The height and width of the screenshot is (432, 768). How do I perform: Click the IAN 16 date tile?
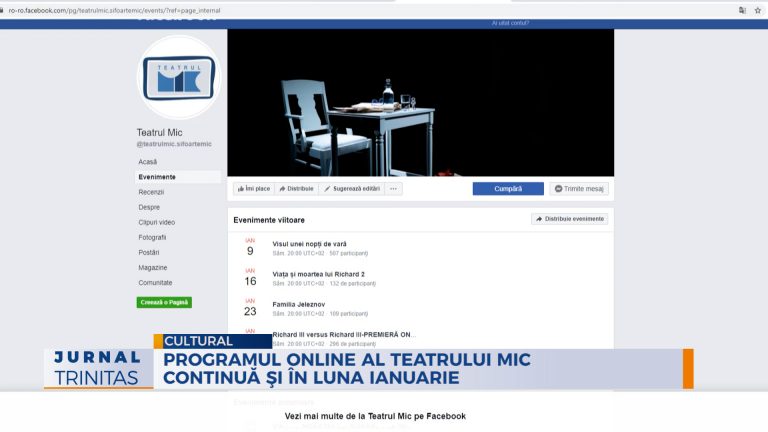250,278
